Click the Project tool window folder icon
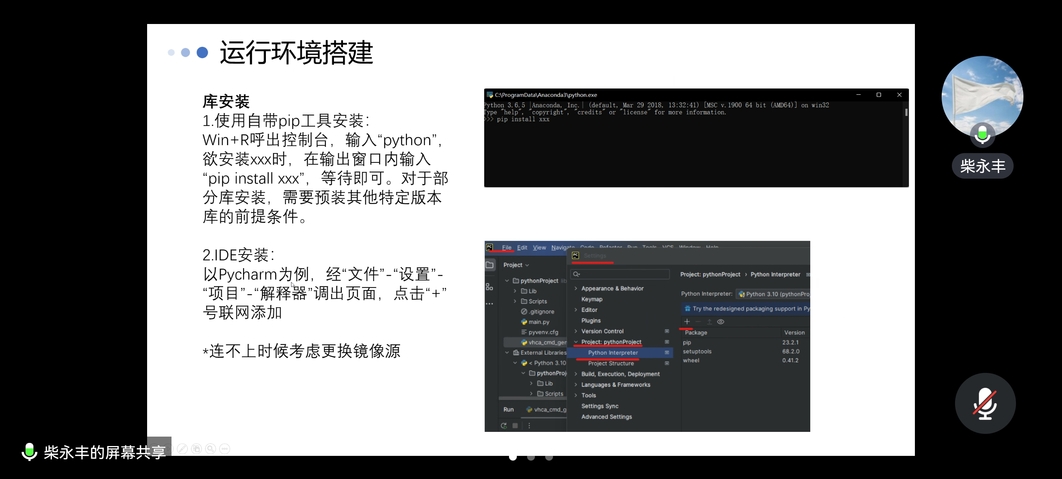This screenshot has height=479, width=1062. (x=490, y=265)
